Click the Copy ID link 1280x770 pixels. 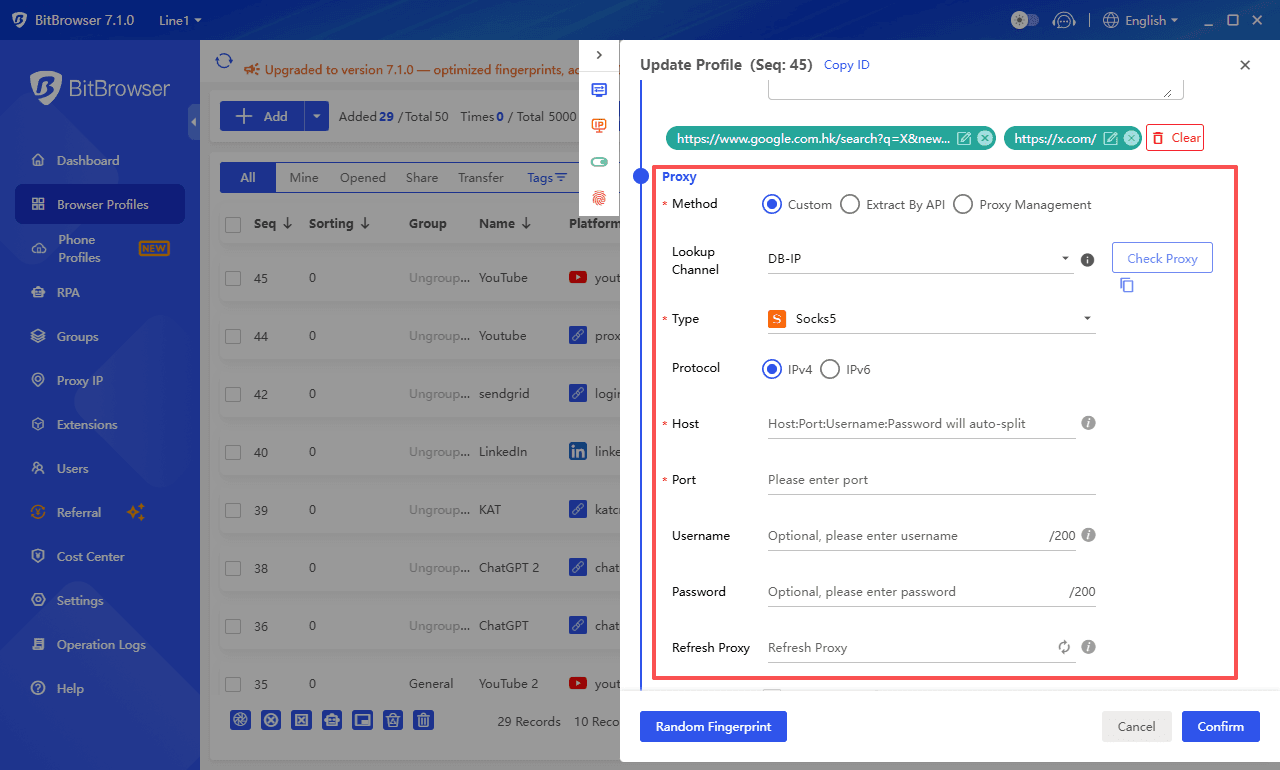click(x=846, y=65)
